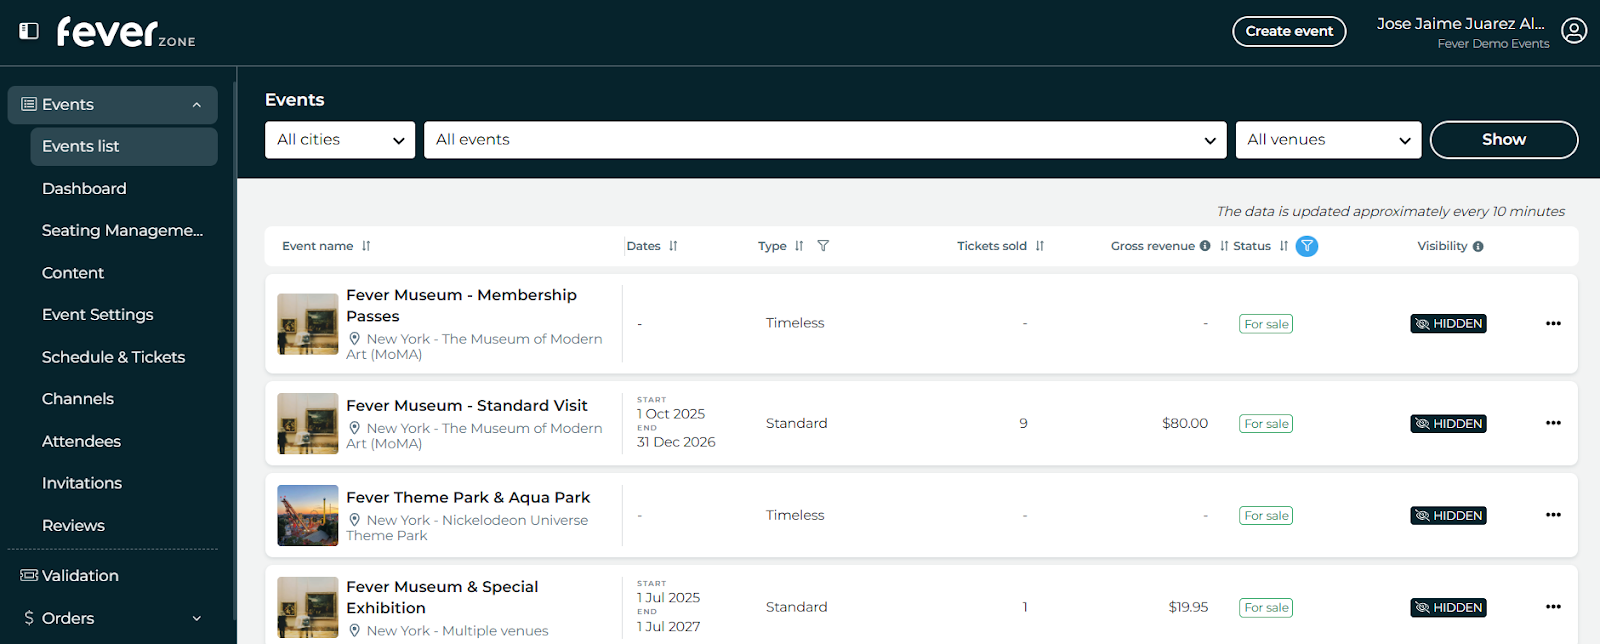Click the Fever Zone logo
The image size is (1600, 644).
126,32
